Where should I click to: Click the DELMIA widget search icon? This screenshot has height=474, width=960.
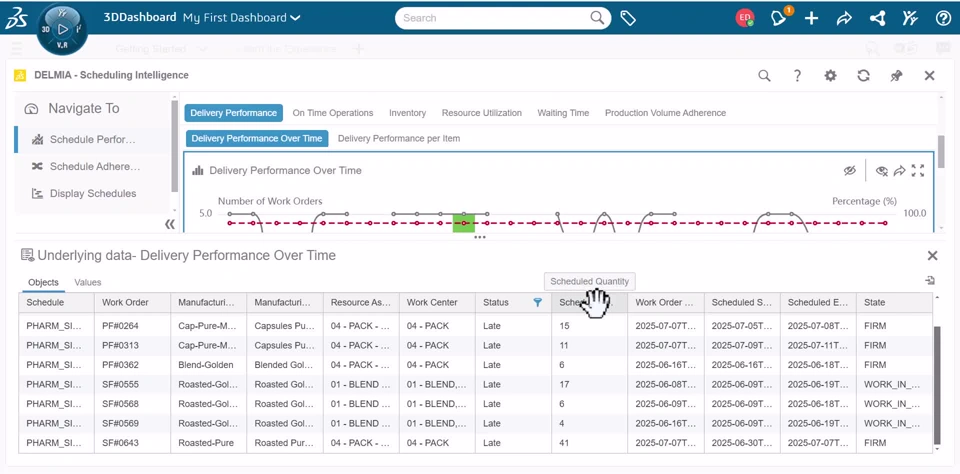(764, 75)
